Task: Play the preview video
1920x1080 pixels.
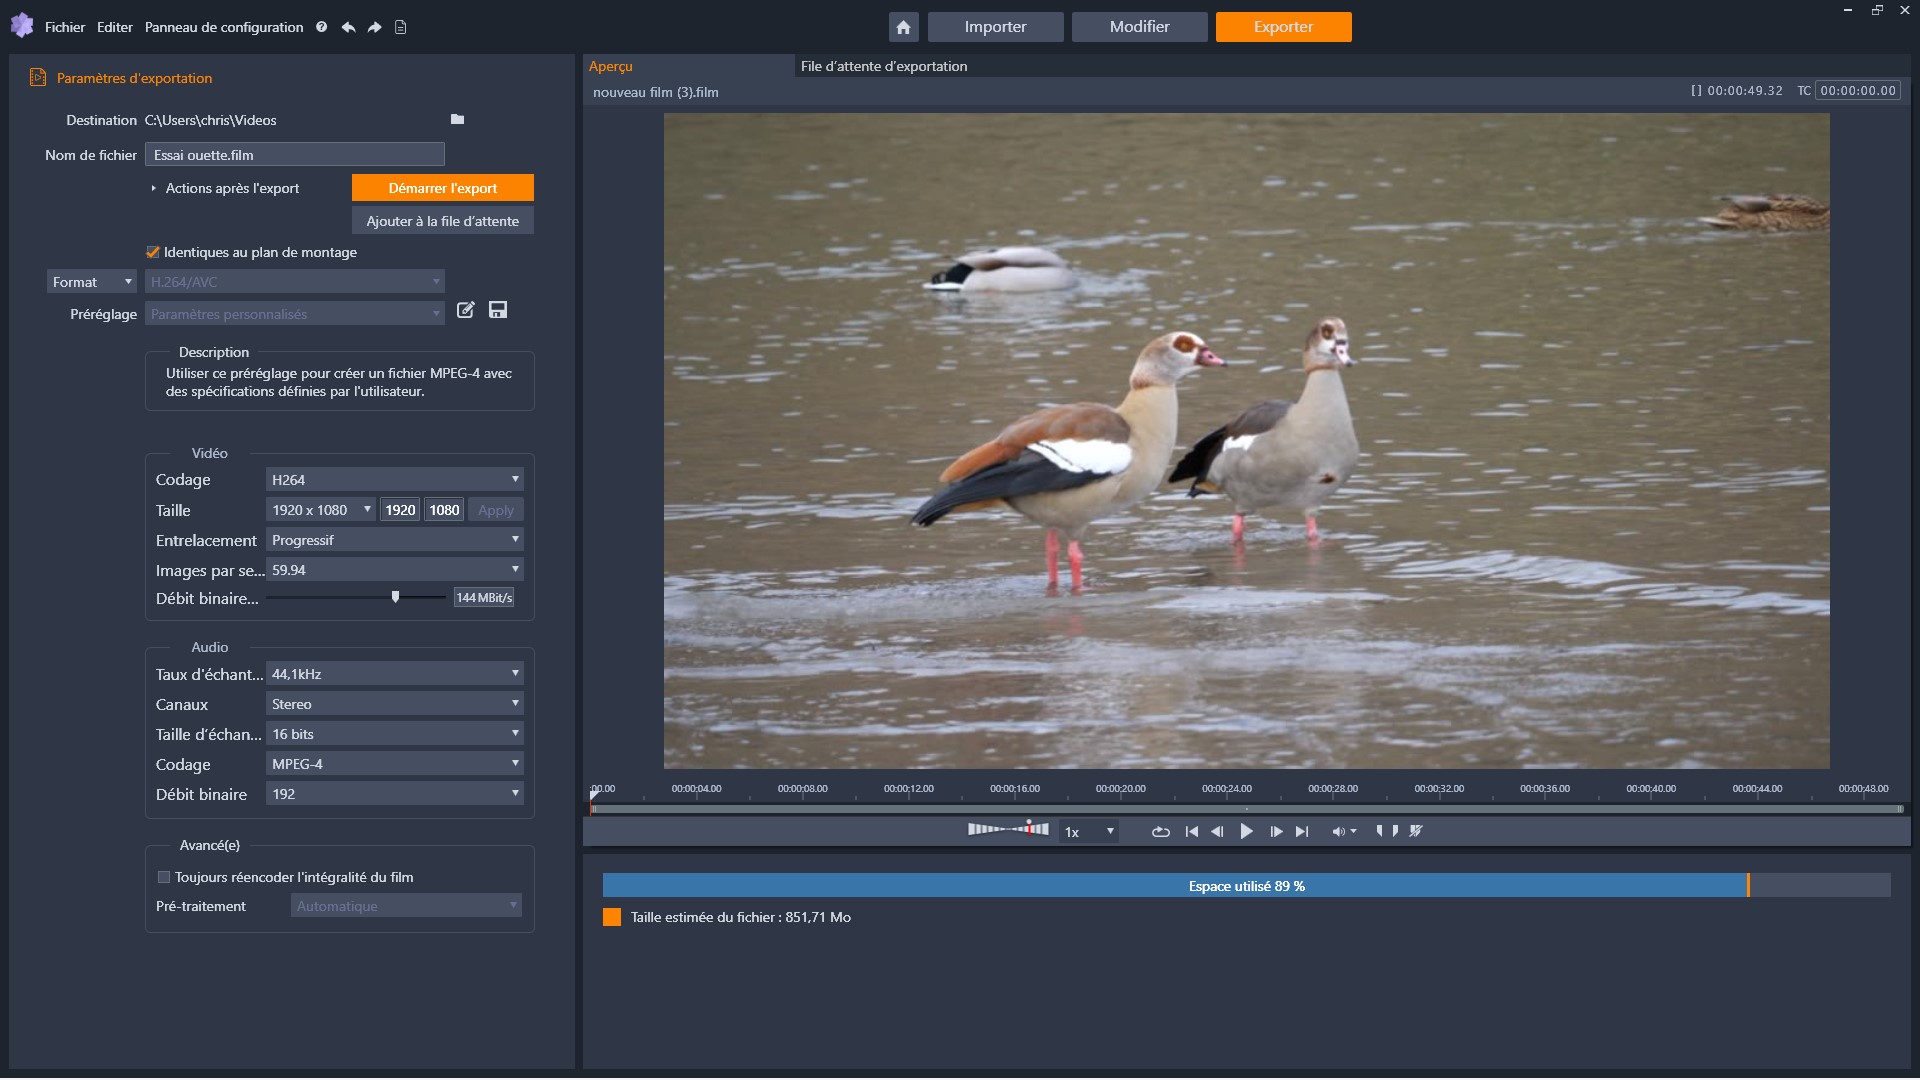Action: [x=1246, y=831]
